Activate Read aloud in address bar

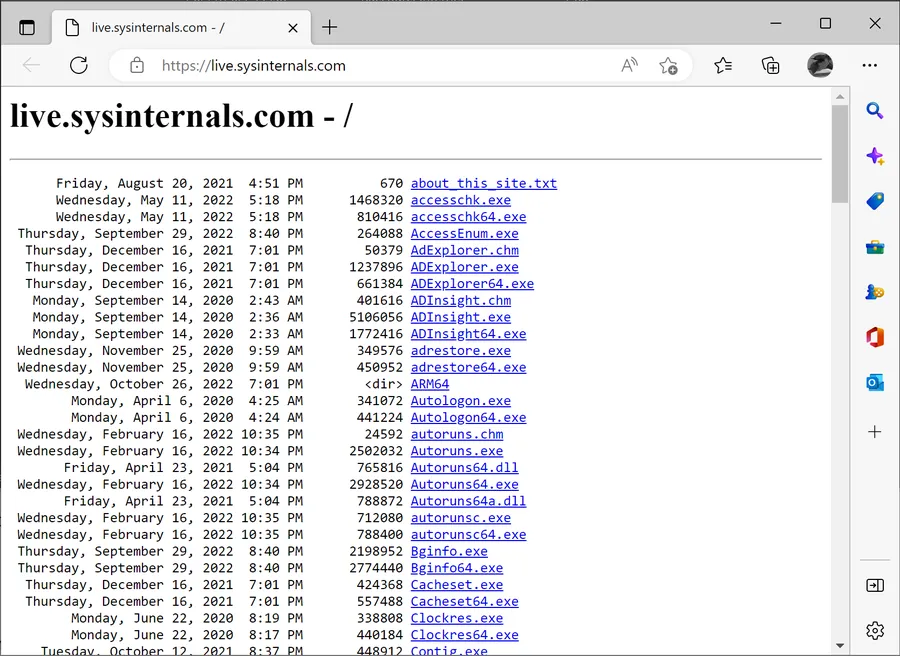coord(630,65)
